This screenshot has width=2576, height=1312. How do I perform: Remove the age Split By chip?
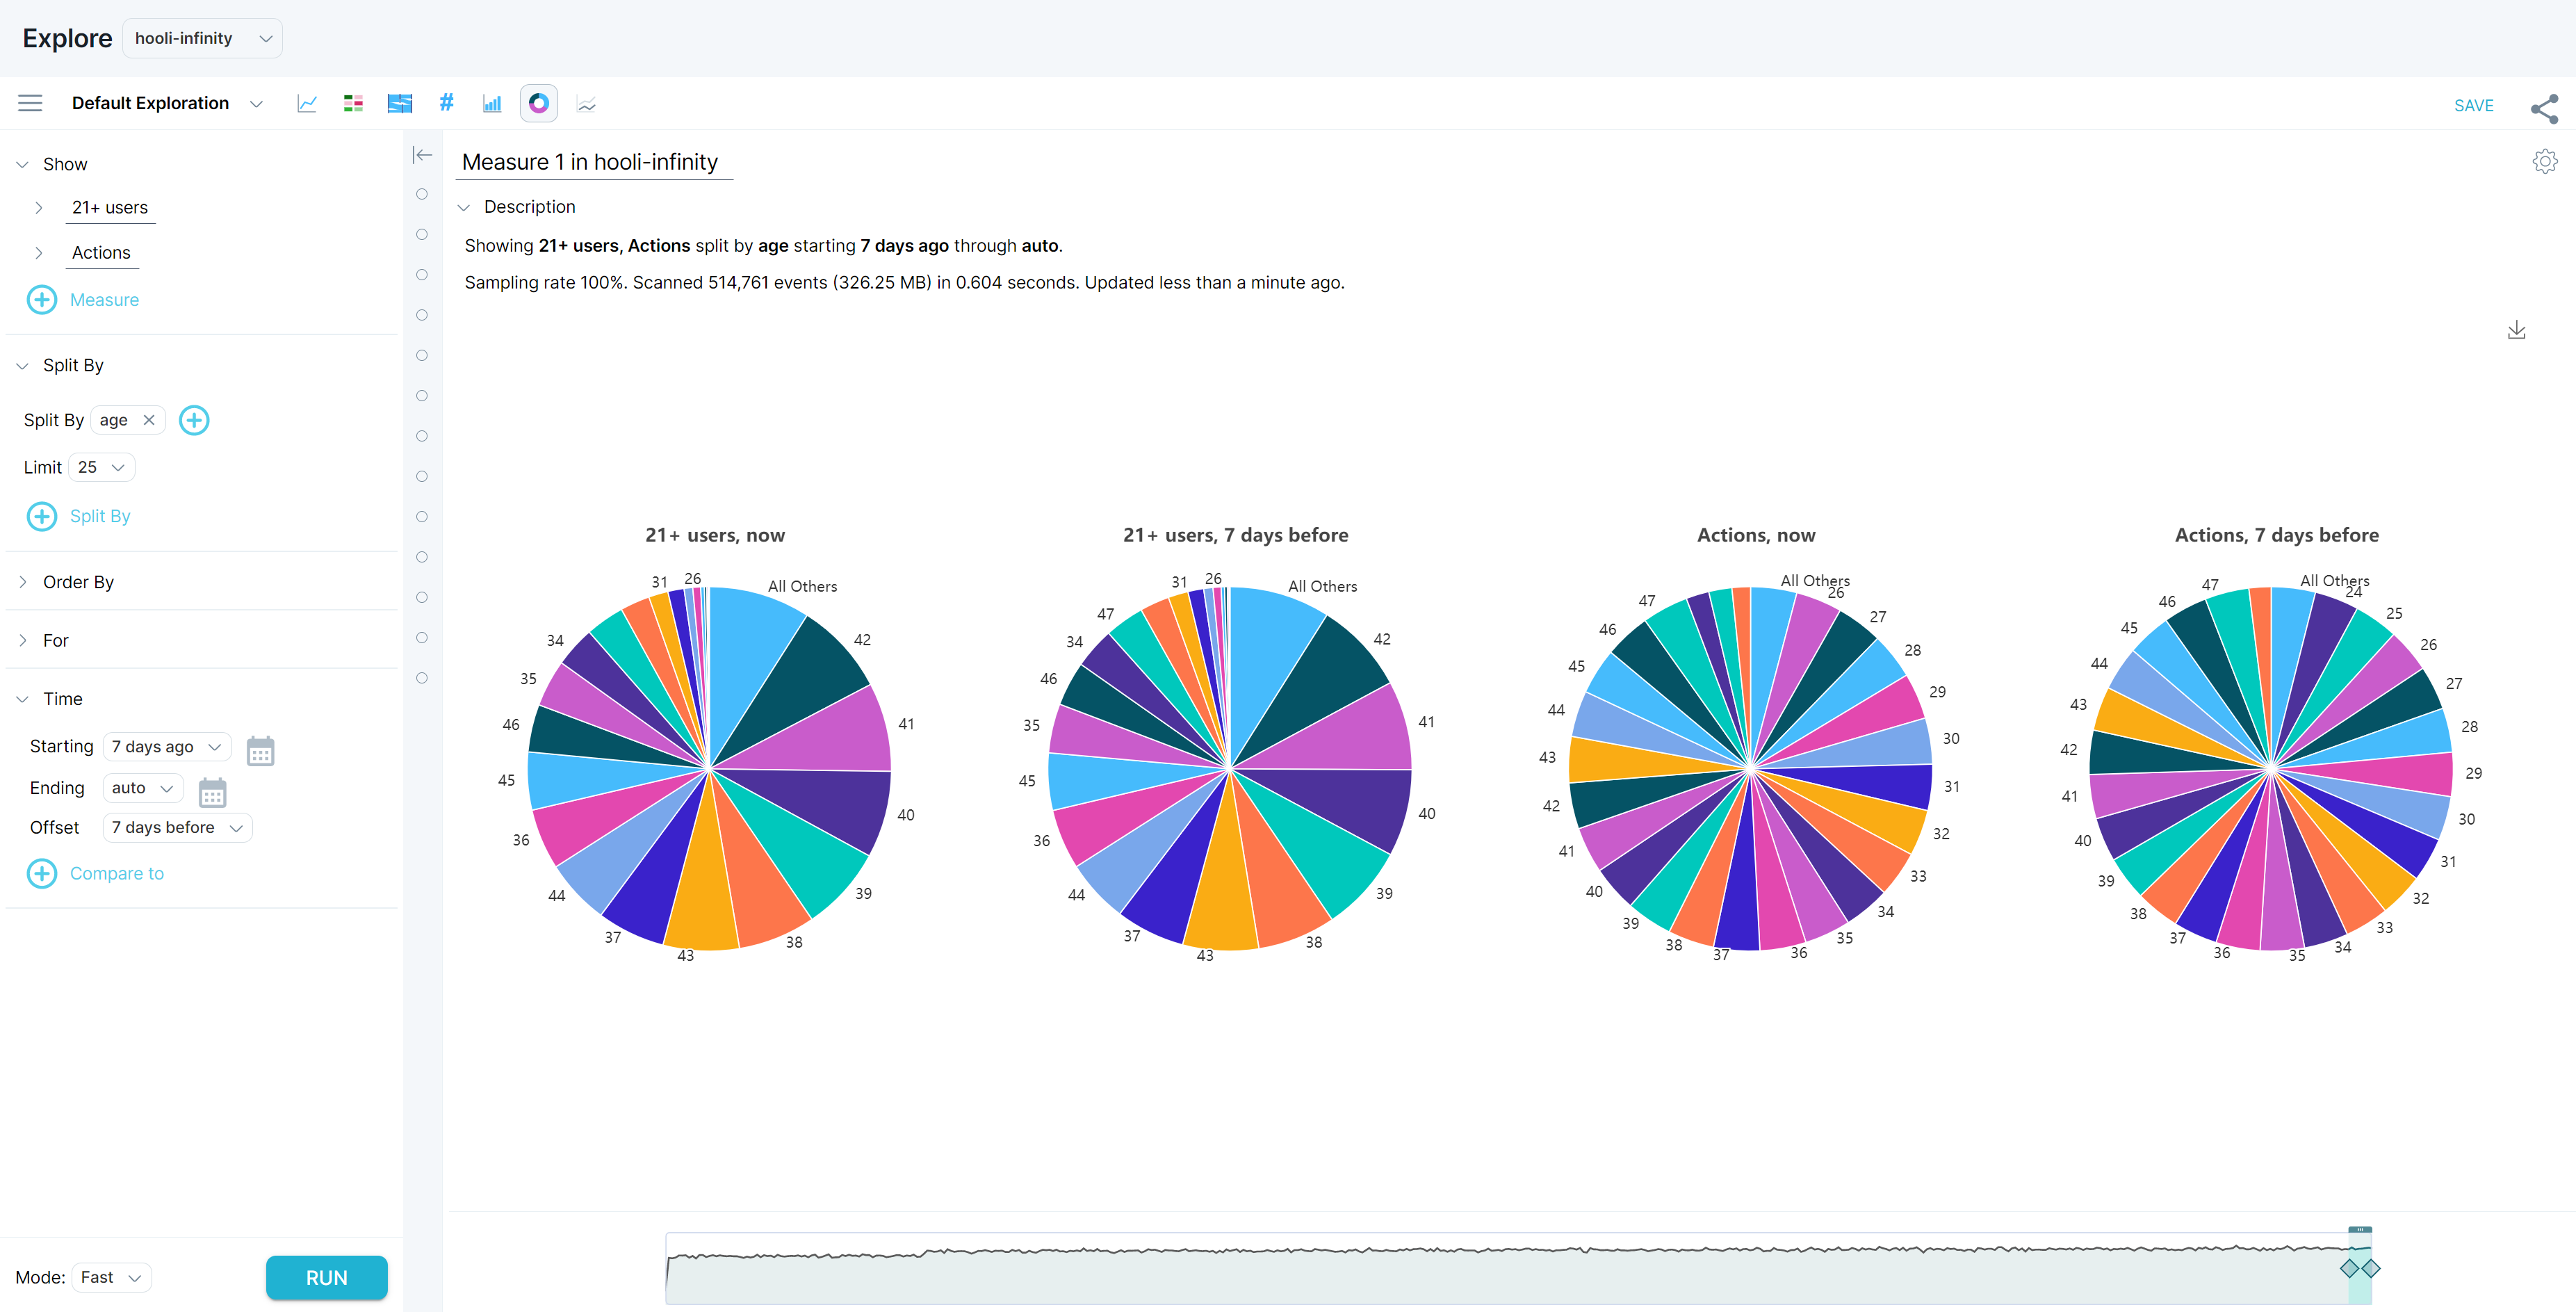[149, 419]
